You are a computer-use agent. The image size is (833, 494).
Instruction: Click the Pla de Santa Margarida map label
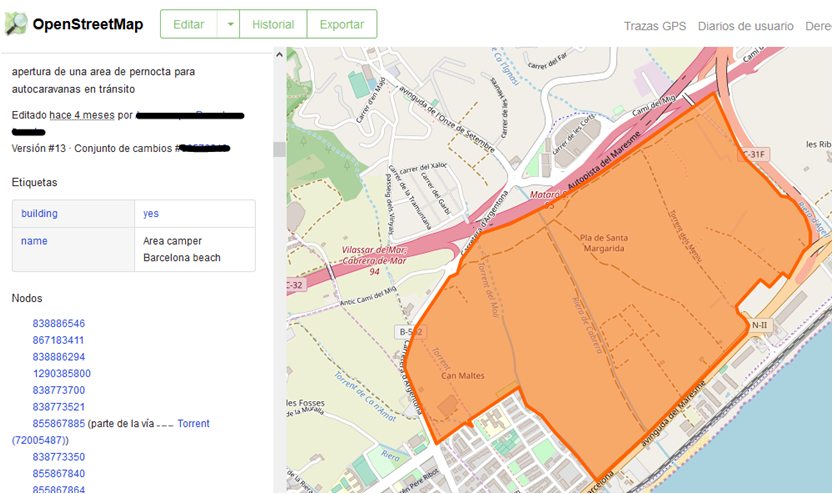(604, 243)
